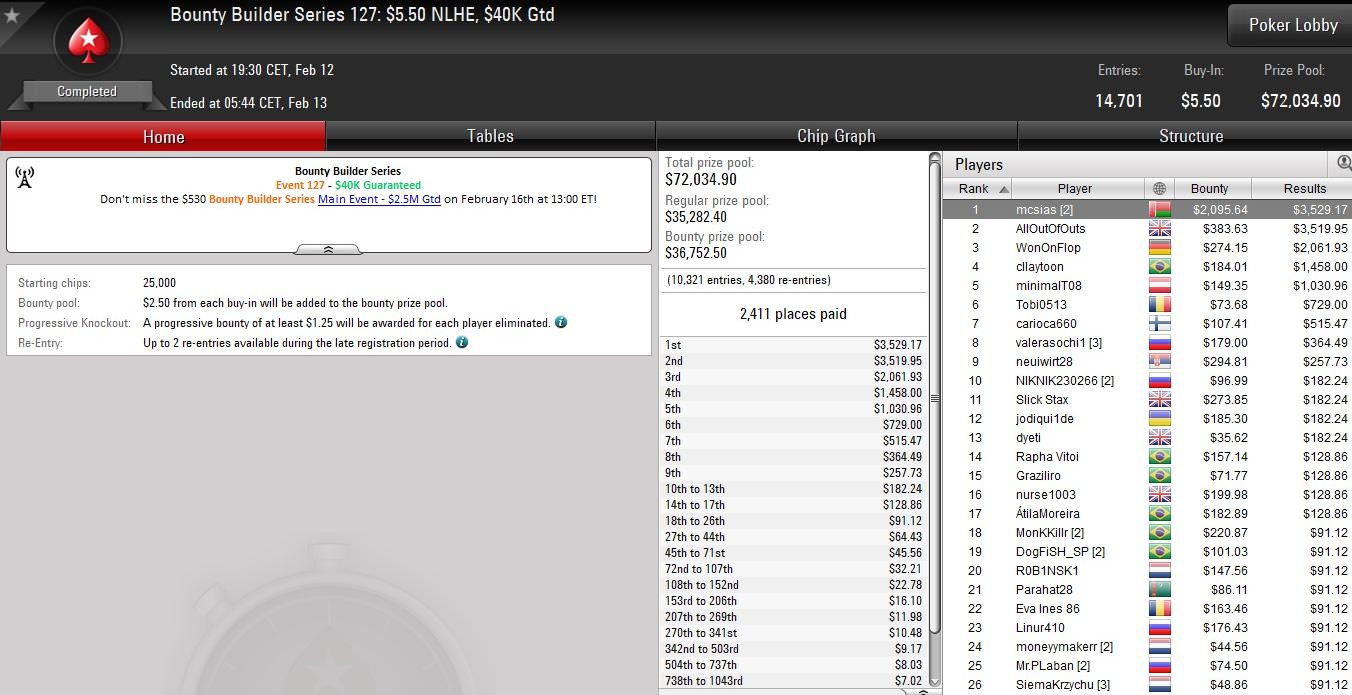The image size is (1352, 695).
Task: Return to the Poker Lobby
Action: [1292, 25]
